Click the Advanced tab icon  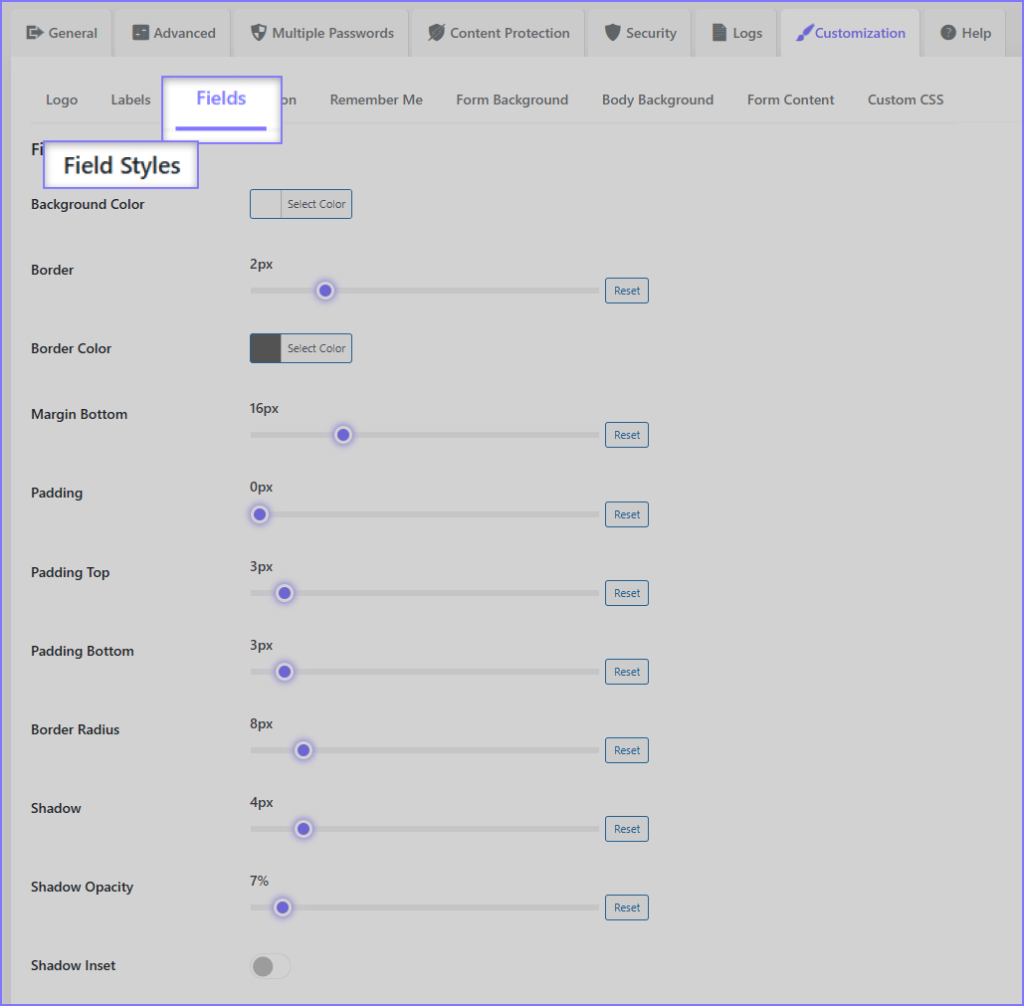click(x=141, y=33)
